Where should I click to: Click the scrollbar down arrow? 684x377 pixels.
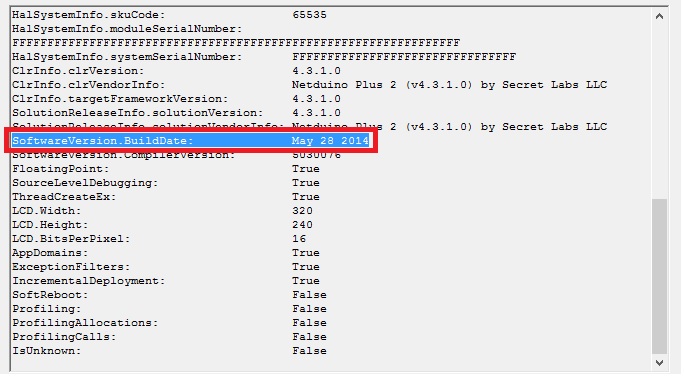click(x=659, y=363)
